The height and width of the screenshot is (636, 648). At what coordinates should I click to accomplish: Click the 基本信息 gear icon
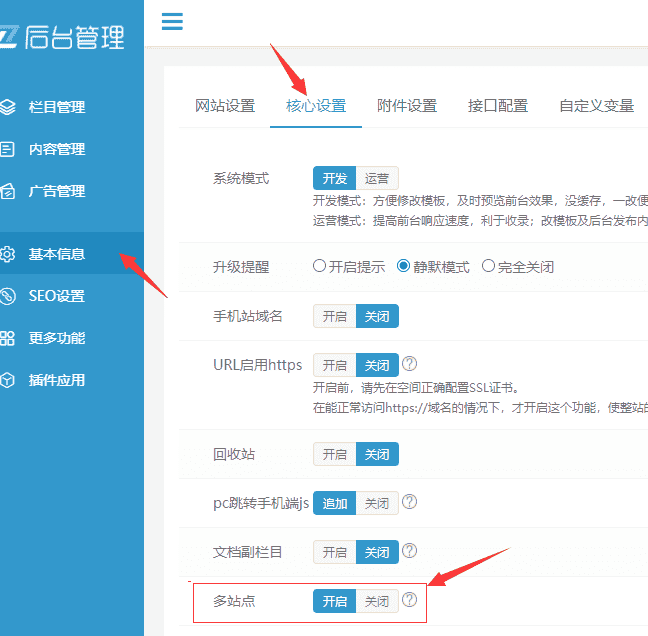coord(7,254)
